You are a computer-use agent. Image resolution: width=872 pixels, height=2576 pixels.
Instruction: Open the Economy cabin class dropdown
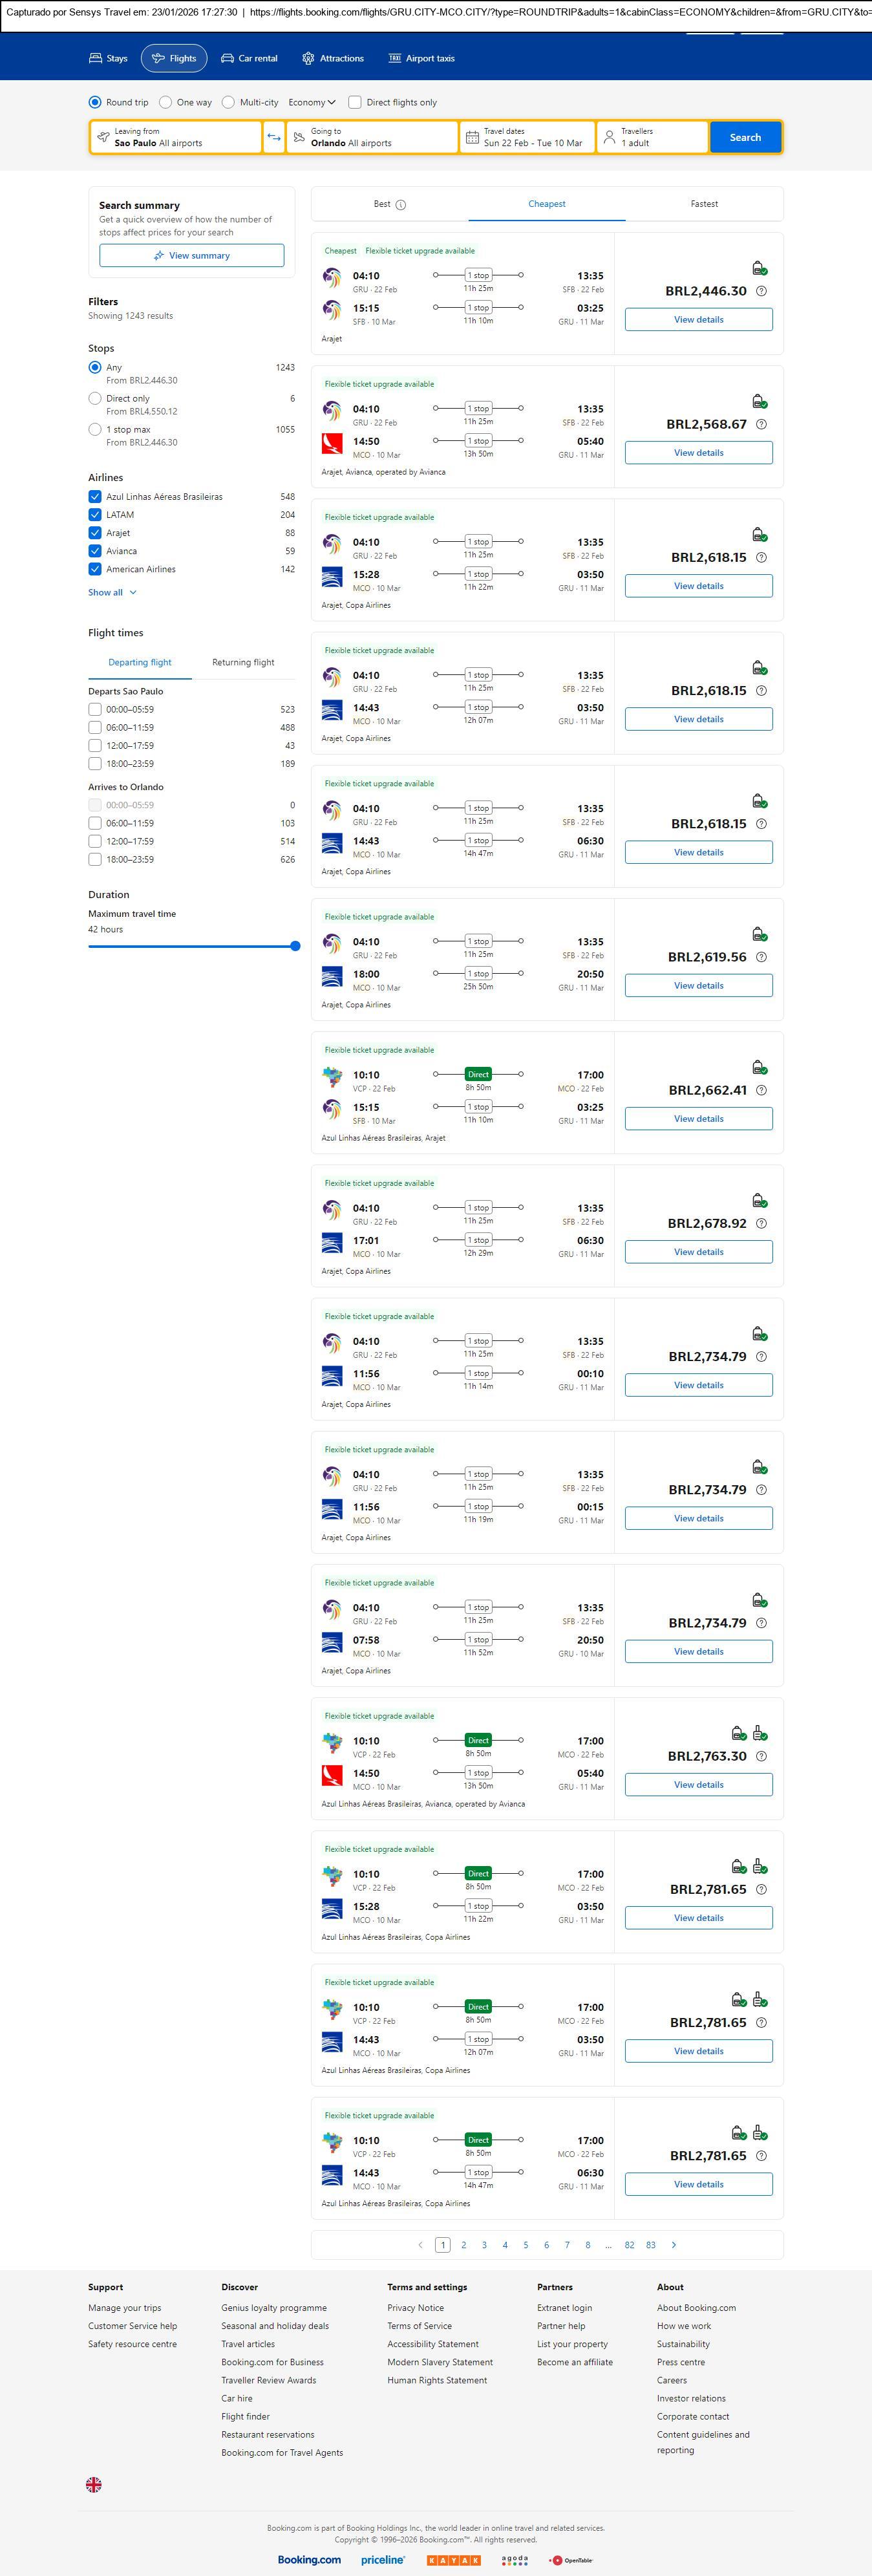tap(312, 102)
